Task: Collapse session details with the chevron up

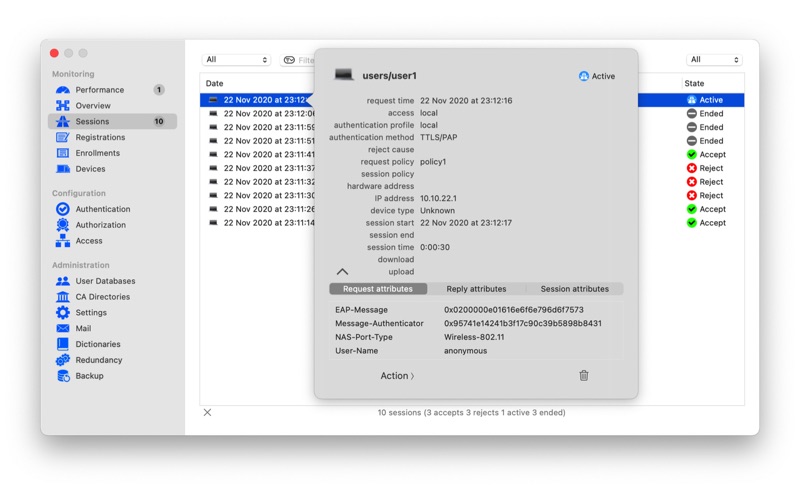Action: [x=342, y=272]
